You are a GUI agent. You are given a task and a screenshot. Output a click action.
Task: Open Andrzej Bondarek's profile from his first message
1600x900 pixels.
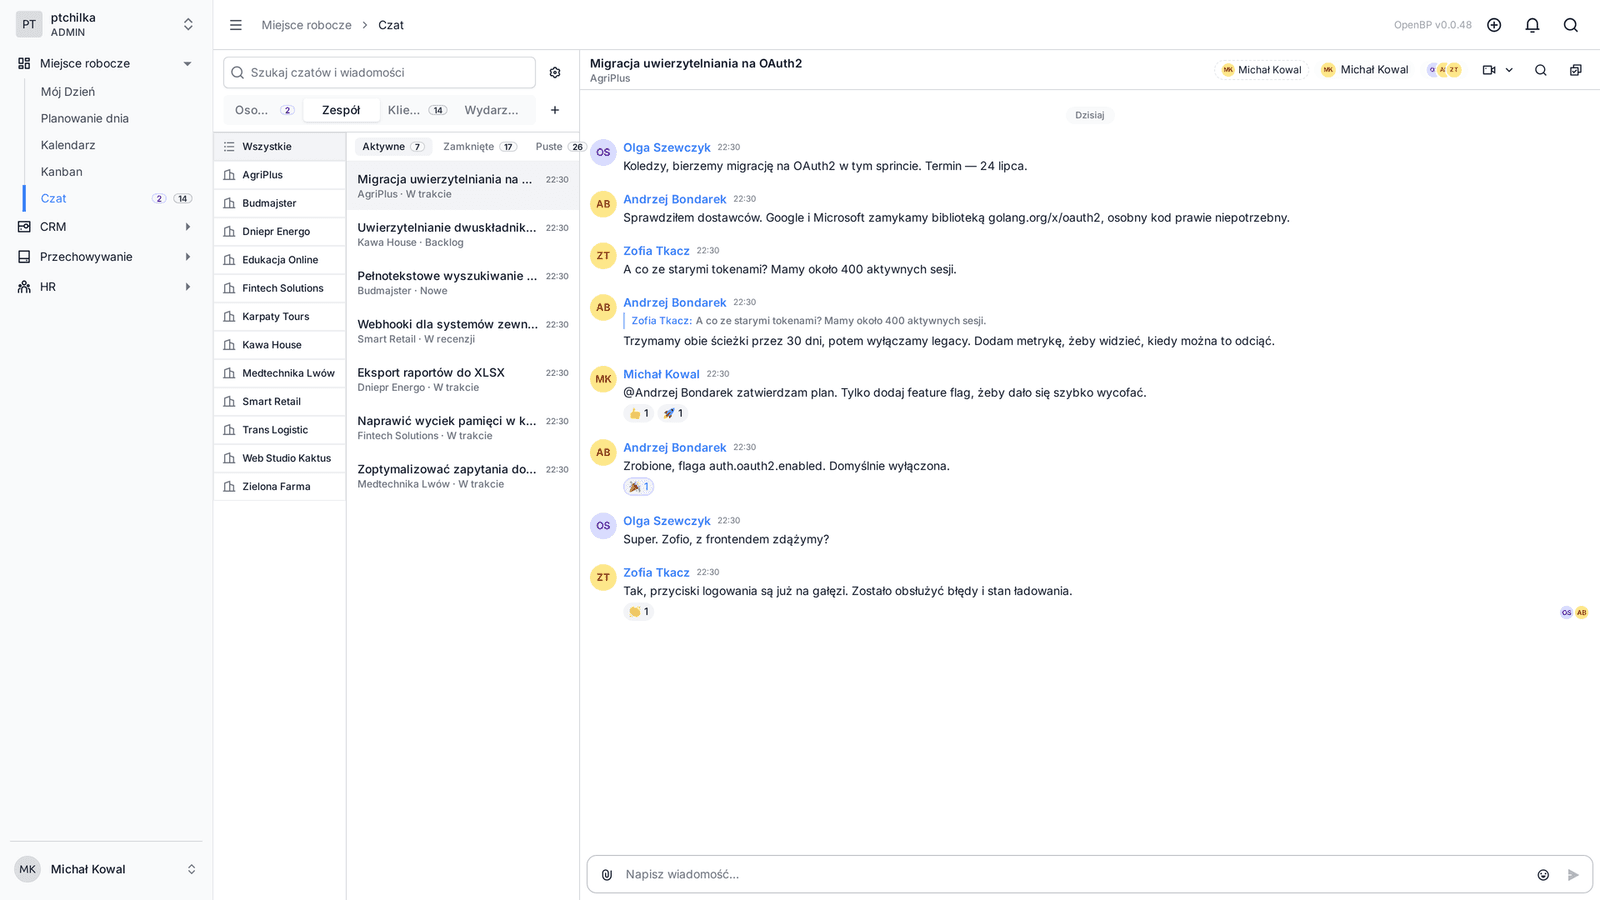pyautogui.click(x=675, y=199)
